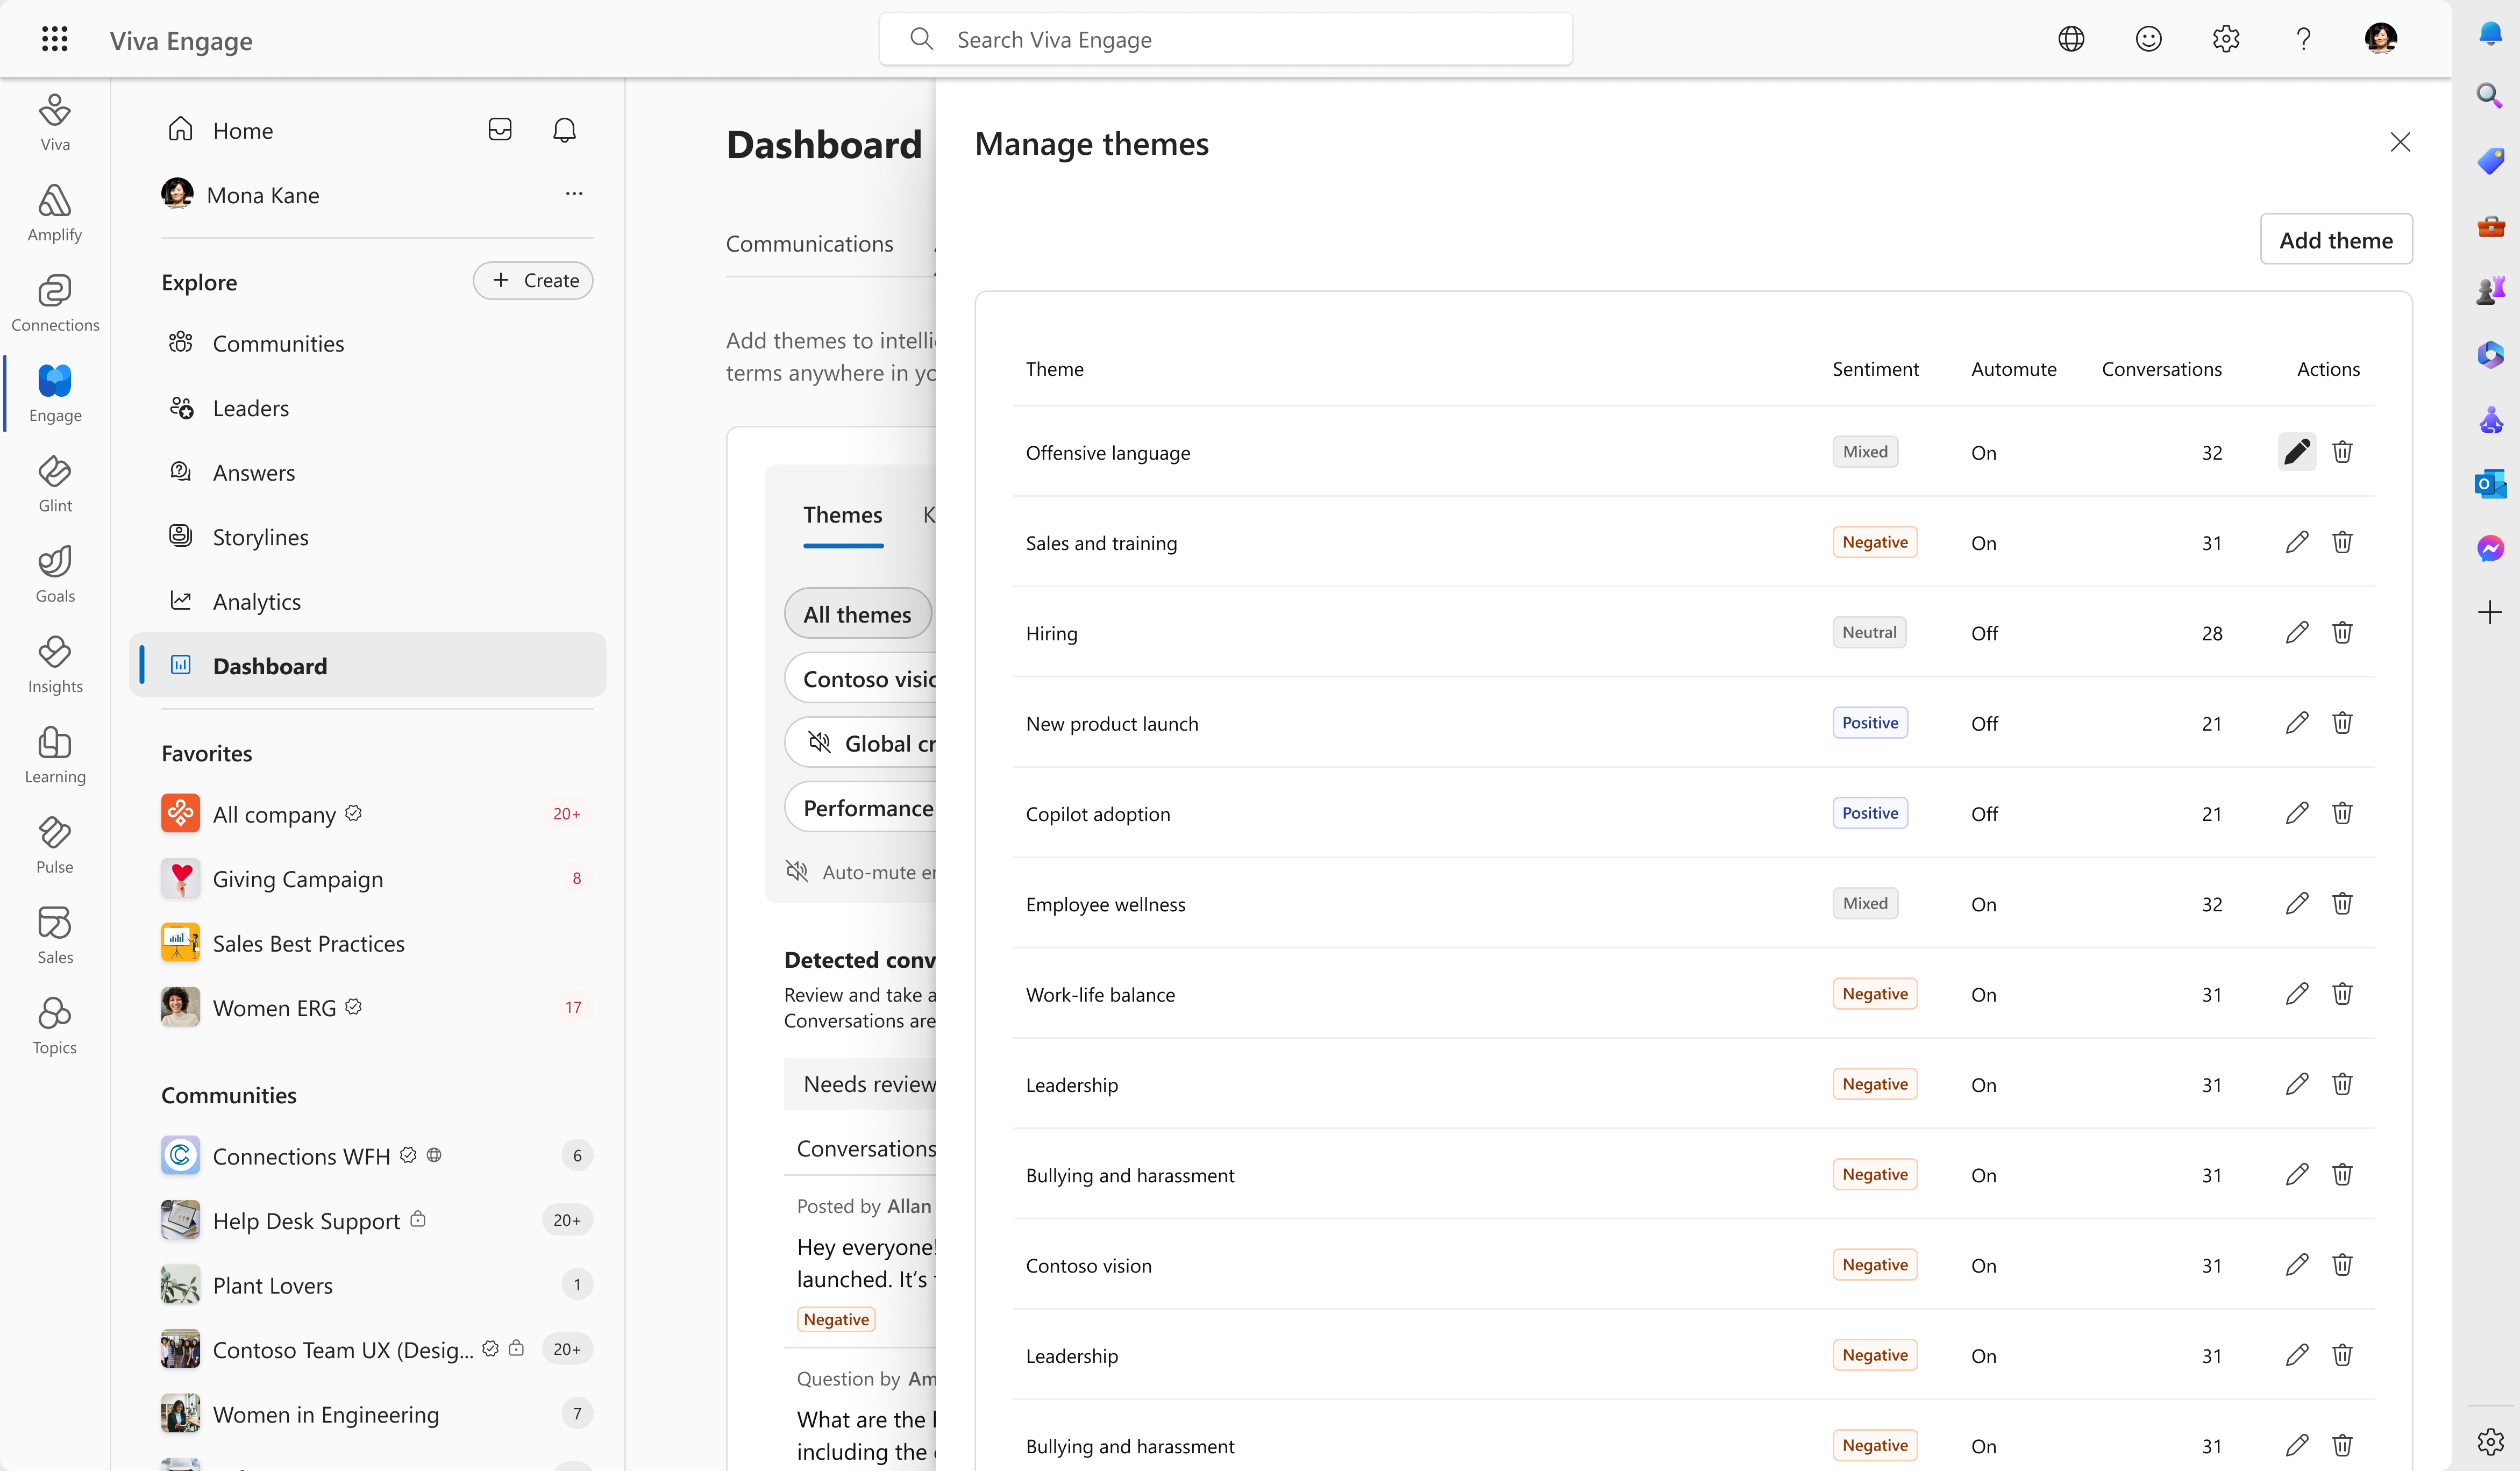
Task: Delete the Sales and training theme
Action: pos(2342,542)
